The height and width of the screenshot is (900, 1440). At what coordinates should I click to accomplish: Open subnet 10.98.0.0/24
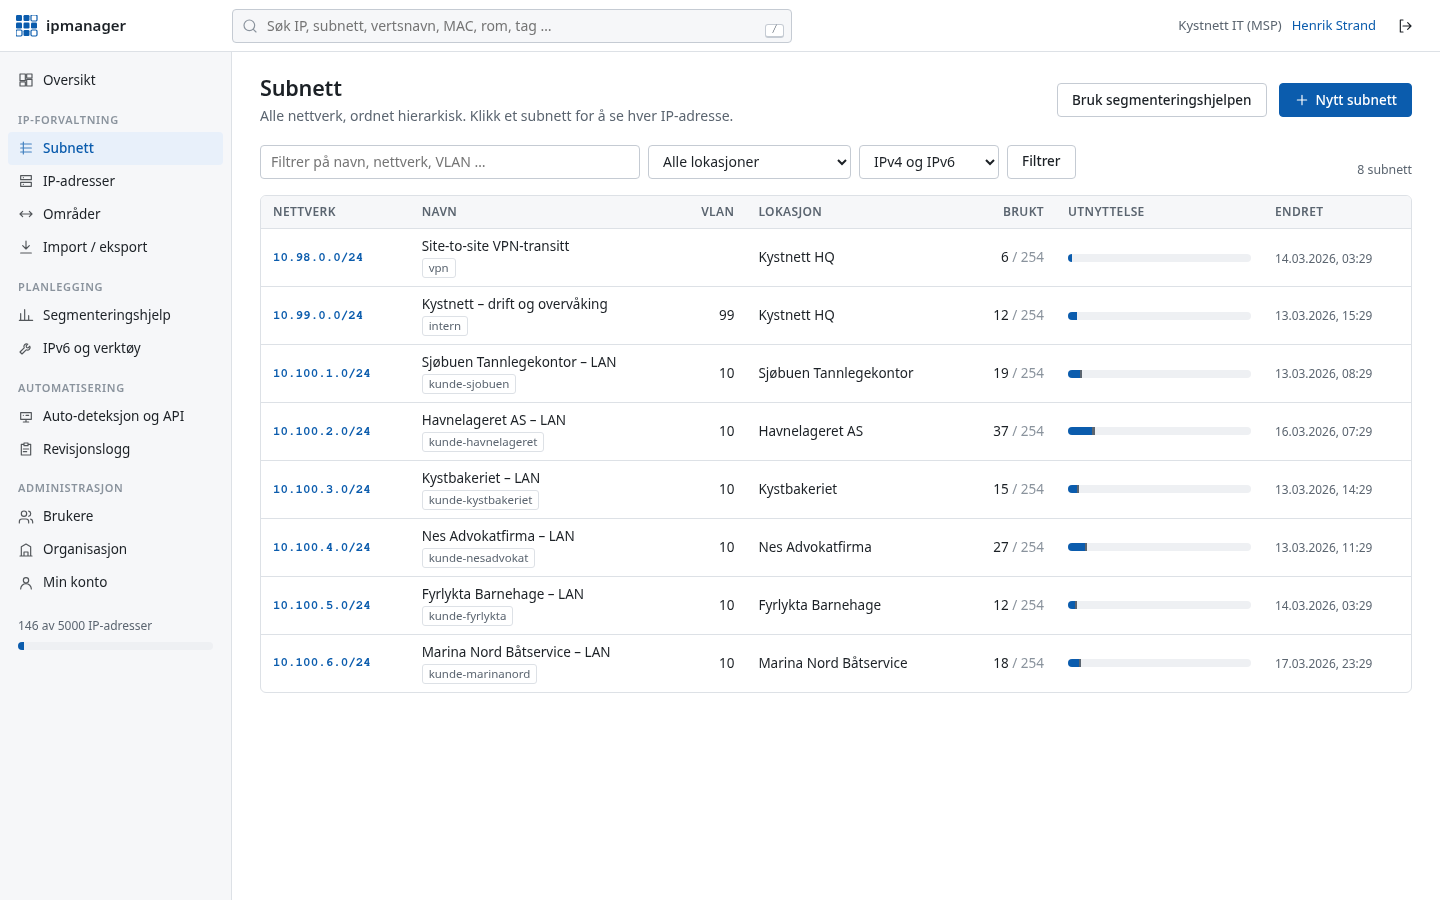tap(318, 258)
